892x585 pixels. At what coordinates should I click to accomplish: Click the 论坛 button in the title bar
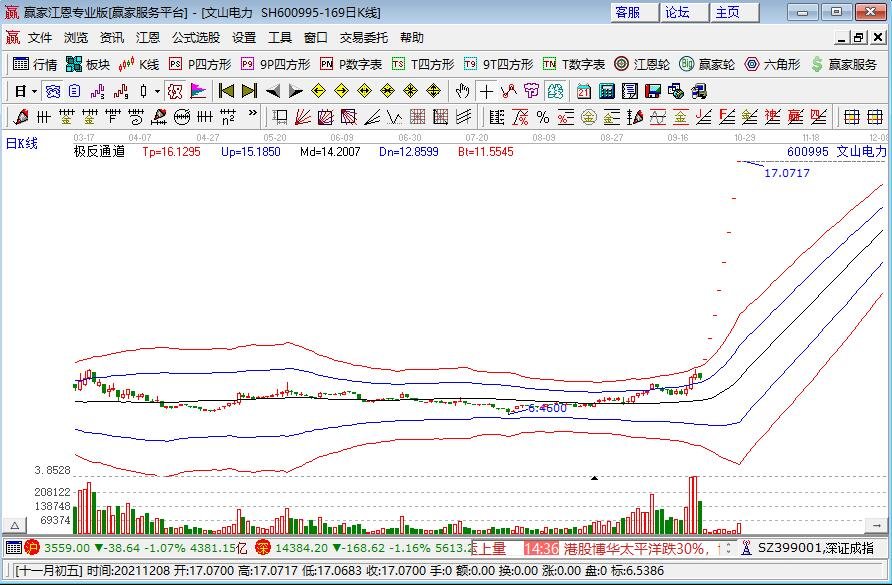tap(678, 12)
